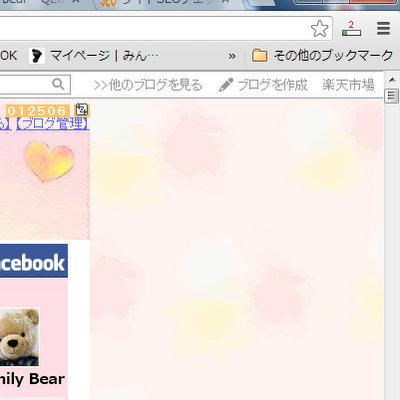Open the teddy bear profile picture
Viewport: 400px width, 400px height.
tap(19, 337)
